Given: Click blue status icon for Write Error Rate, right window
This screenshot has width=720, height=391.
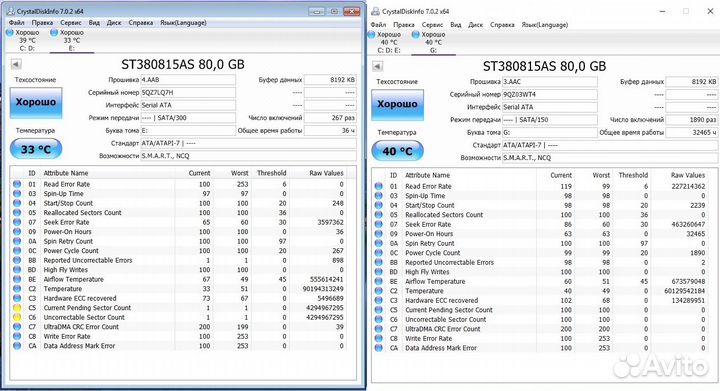Looking at the screenshot, I should coord(378,338).
